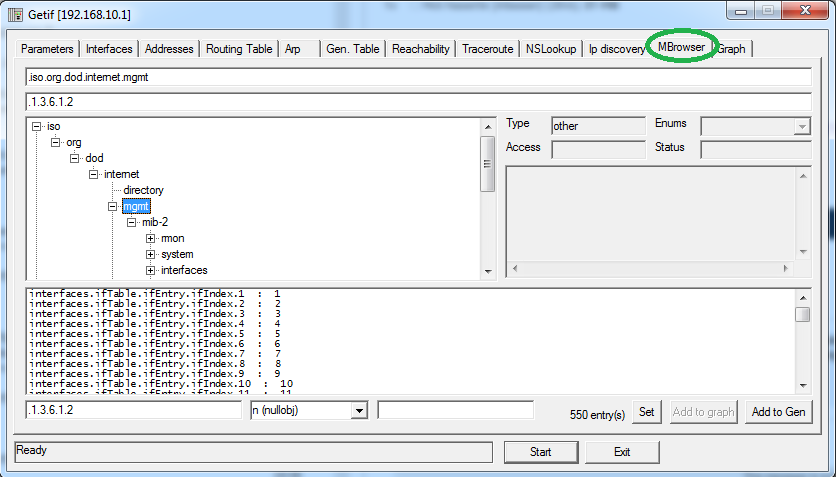Open the n (nullobj) type dropdown
Viewport: 836px width, 477px height.
(x=359, y=411)
